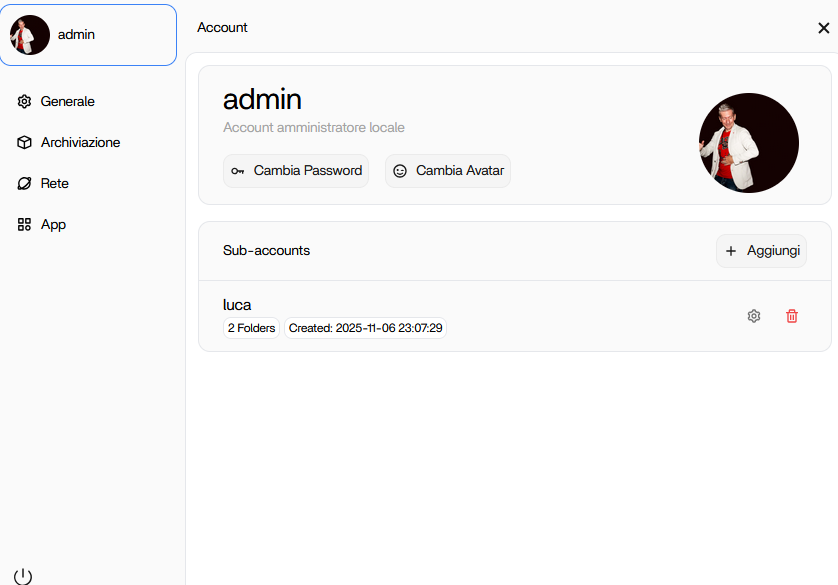Screen dimensions: 838x585
Task: Click the smiley face avatar icon
Action: tap(400, 171)
